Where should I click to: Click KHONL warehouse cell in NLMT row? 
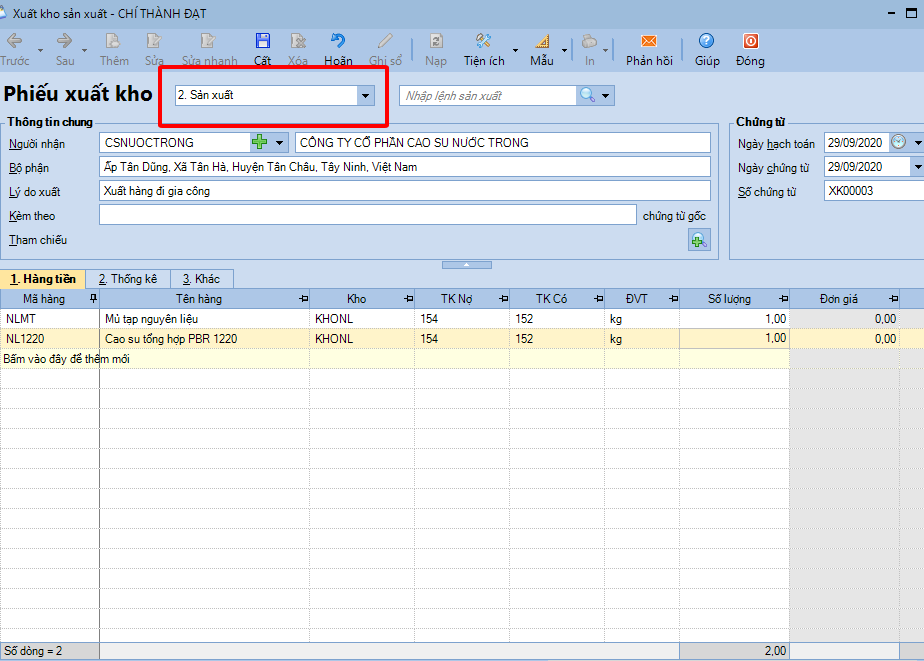click(x=362, y=319)
